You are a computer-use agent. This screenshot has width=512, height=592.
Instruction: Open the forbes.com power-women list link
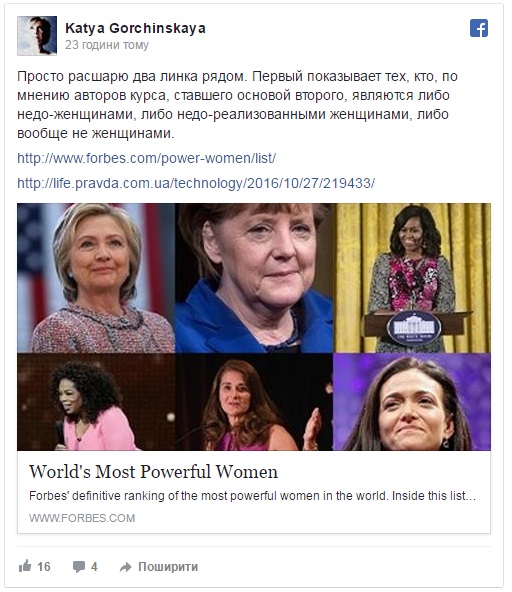coord(147,158)
